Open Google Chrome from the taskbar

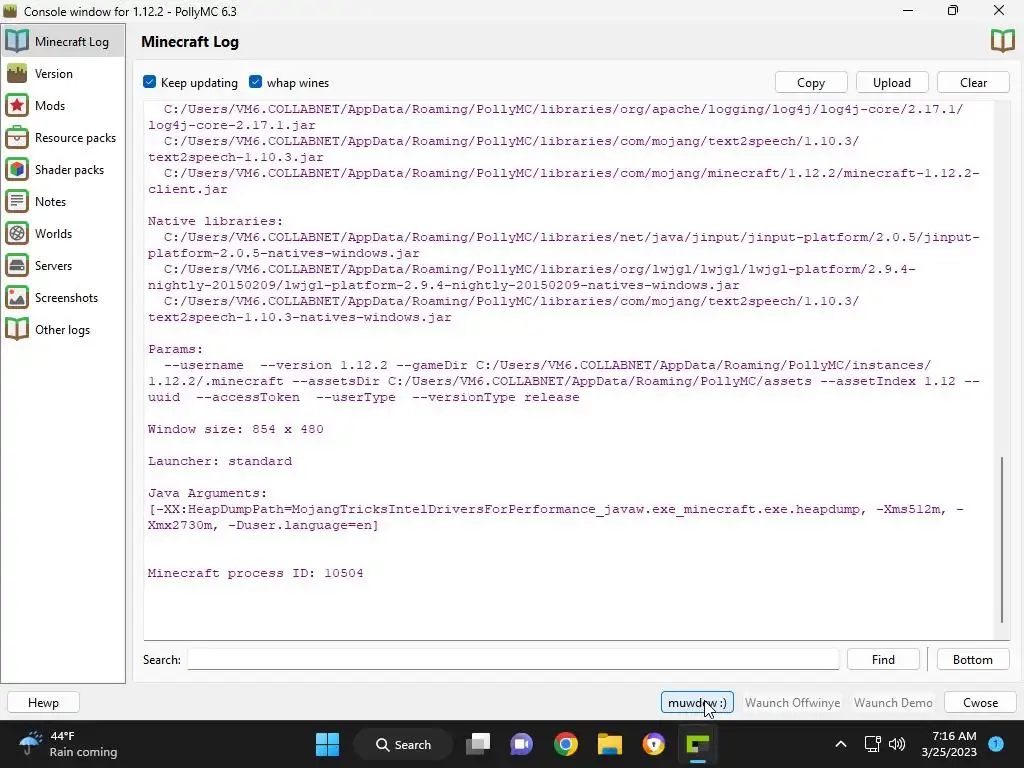point(566,744)
